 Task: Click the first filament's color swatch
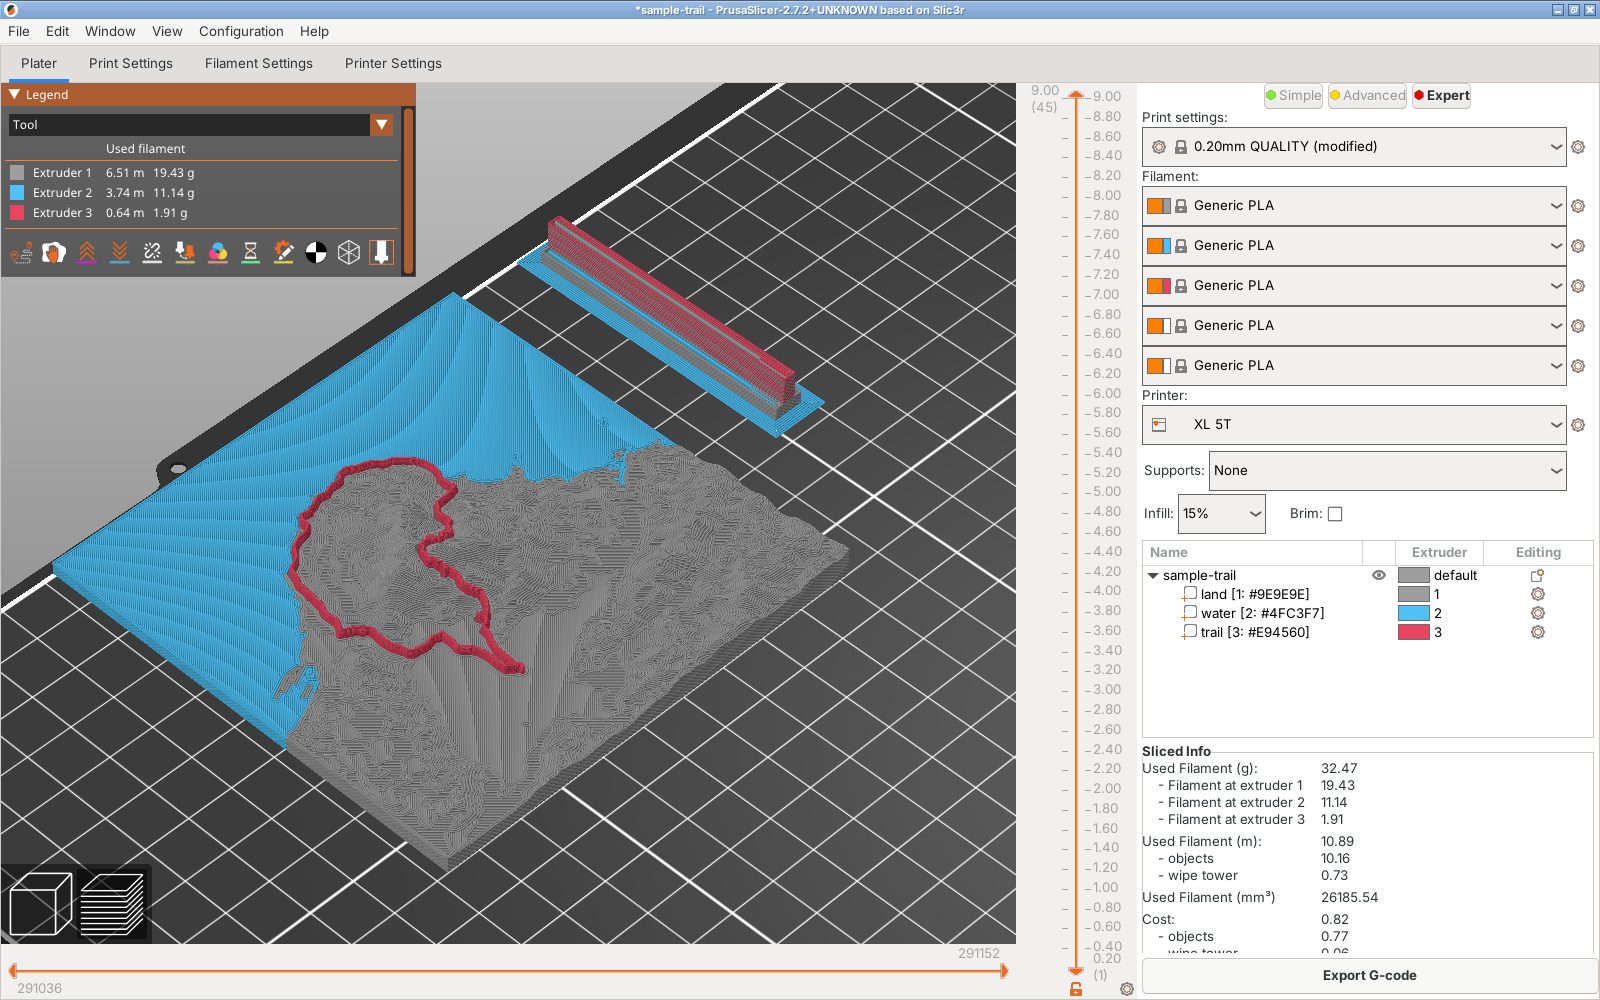pyautogui.click(x=1159, y=206)
